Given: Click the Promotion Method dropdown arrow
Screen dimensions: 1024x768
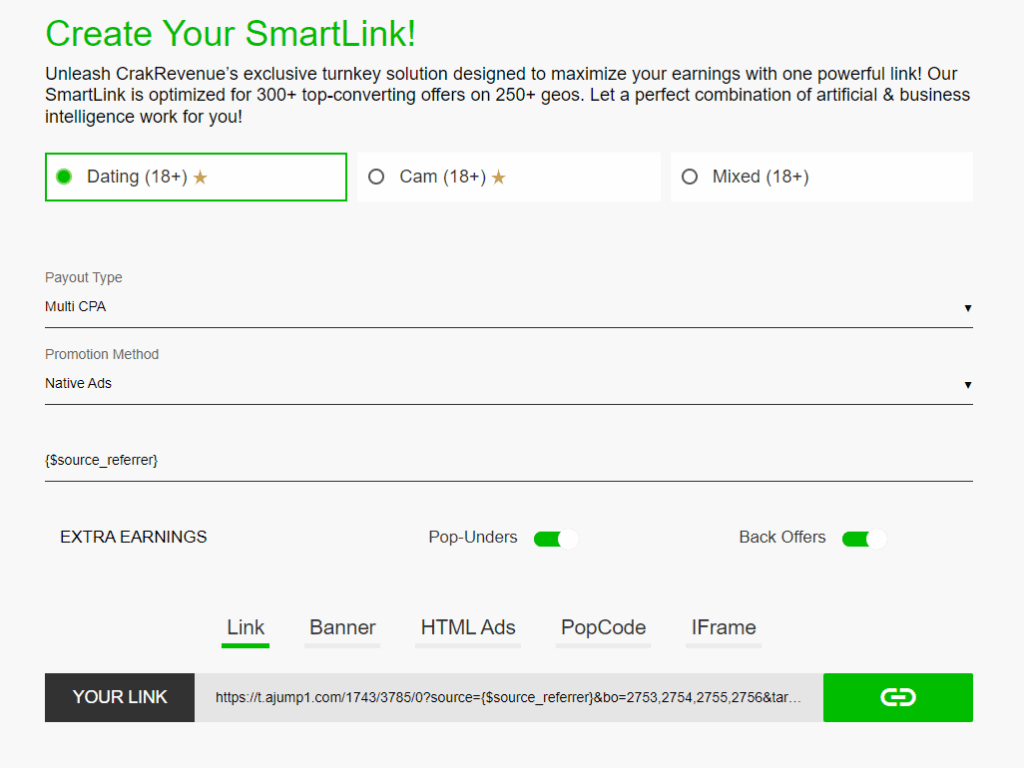Looking at the screenshot, I should coord(967,385).
